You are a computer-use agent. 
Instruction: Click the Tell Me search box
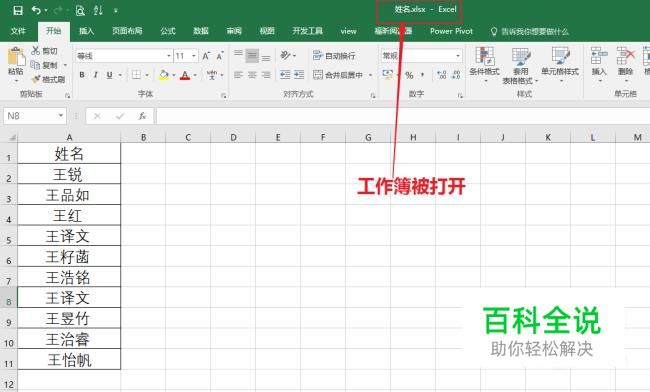[530, 31]
